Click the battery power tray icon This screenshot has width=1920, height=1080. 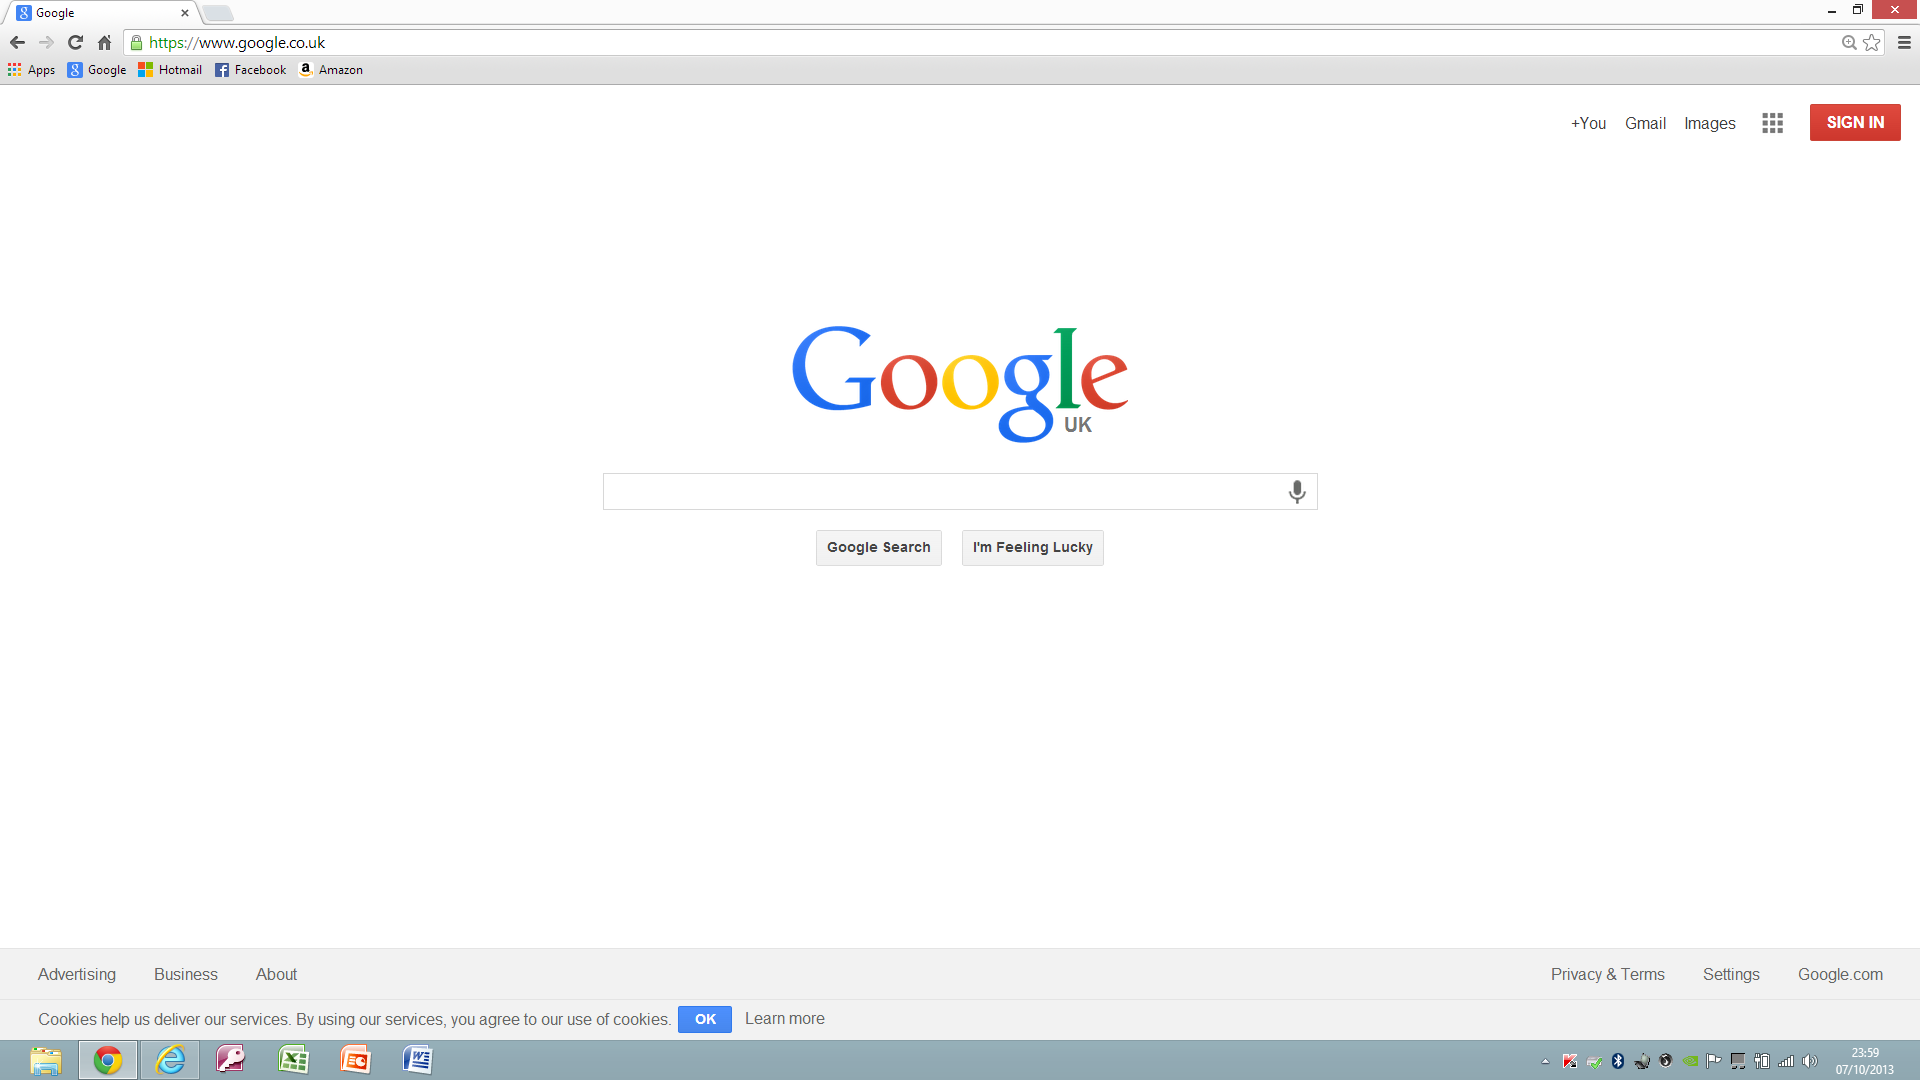click(x=1762, y=1061)
